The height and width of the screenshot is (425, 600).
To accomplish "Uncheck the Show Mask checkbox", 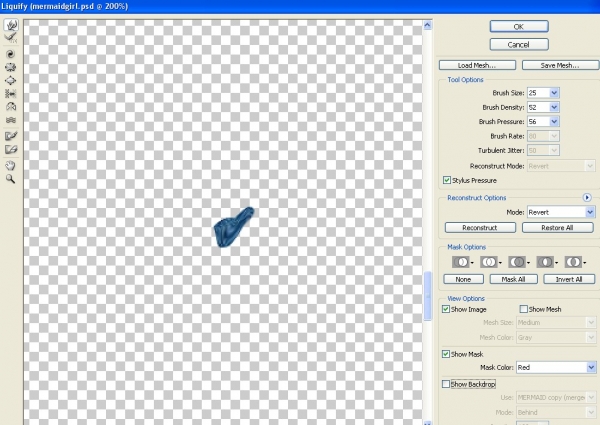I will [446, 354].
